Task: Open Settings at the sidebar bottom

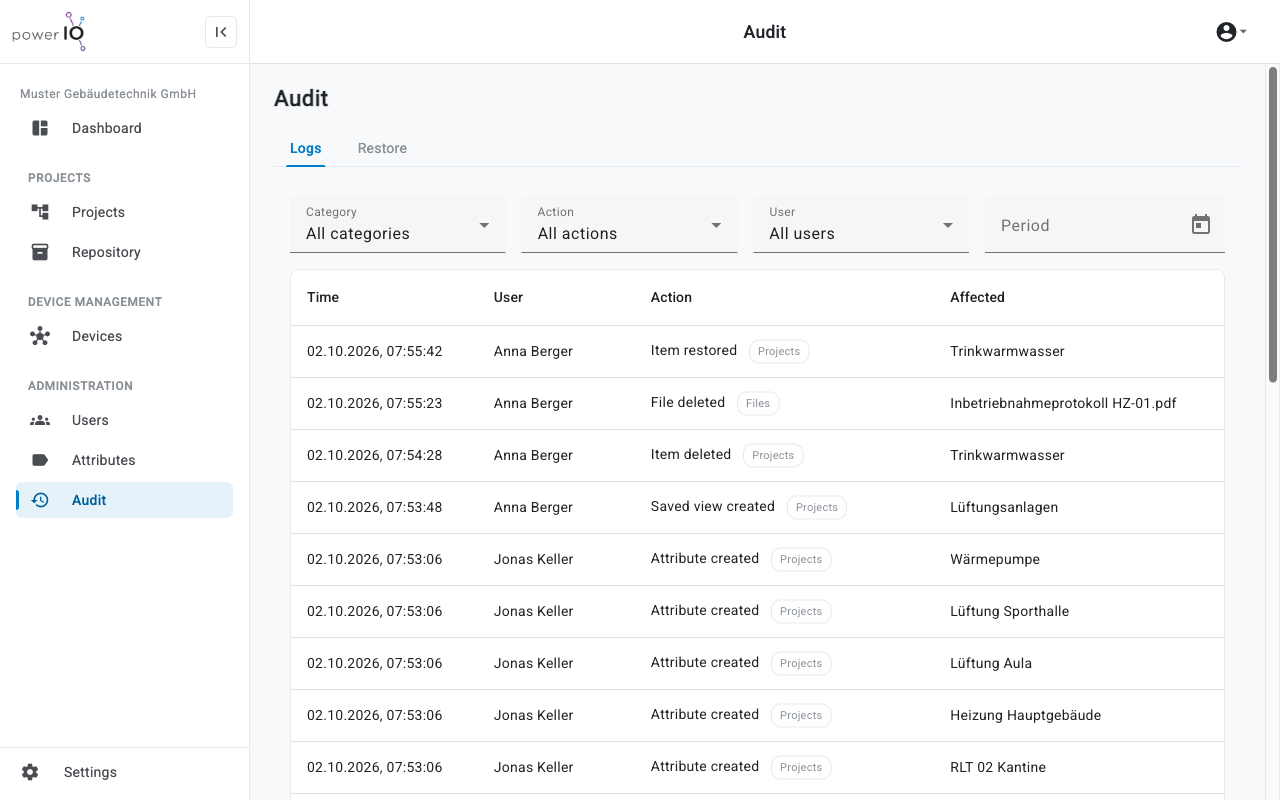Action: coord(124,772)
